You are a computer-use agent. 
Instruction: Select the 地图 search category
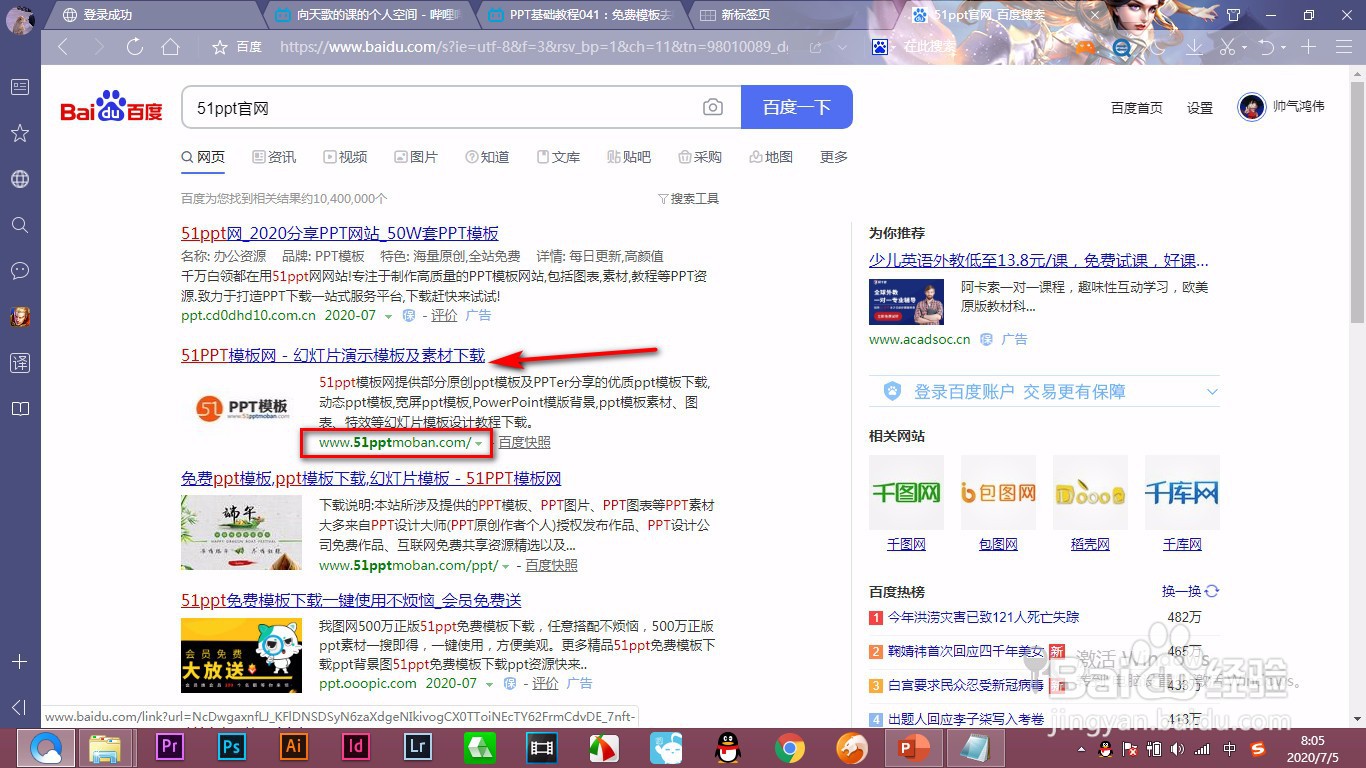coord(771,157)
